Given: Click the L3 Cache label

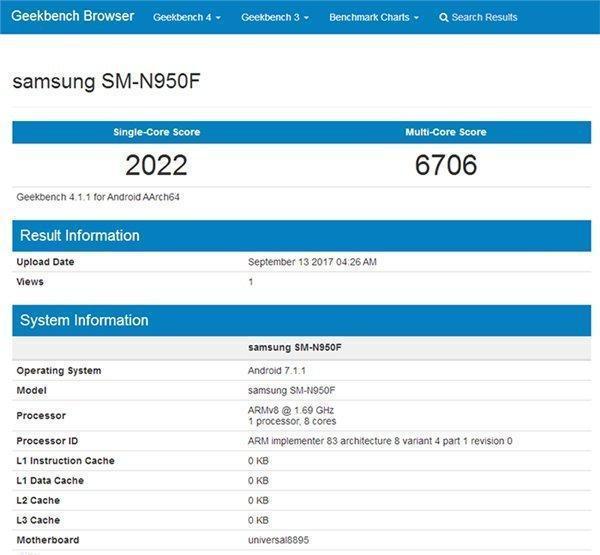Looking at the screenshot, I should (38, 521).
